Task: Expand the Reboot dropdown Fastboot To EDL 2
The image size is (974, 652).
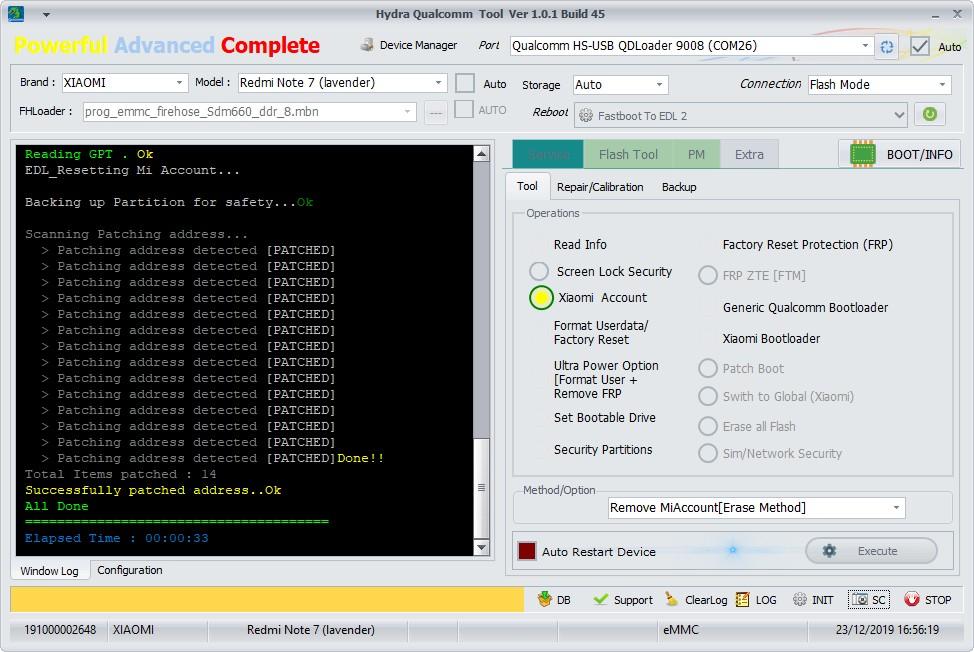Action: (x=898, y=115)
